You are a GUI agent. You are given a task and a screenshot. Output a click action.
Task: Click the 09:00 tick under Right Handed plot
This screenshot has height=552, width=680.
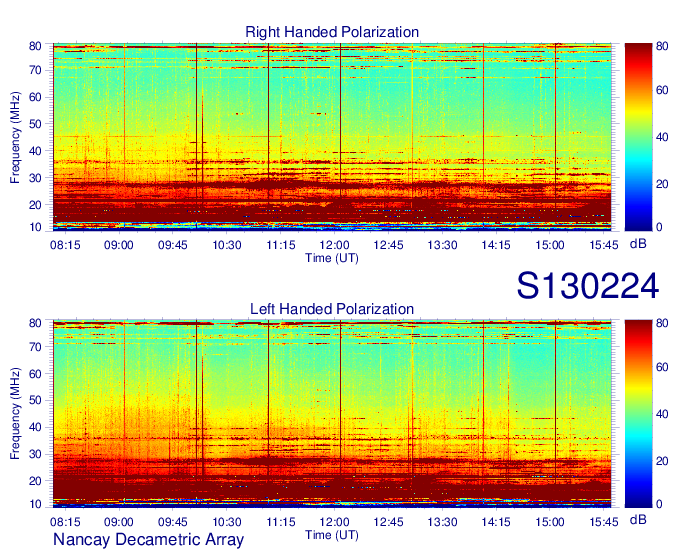coord(119,245)
